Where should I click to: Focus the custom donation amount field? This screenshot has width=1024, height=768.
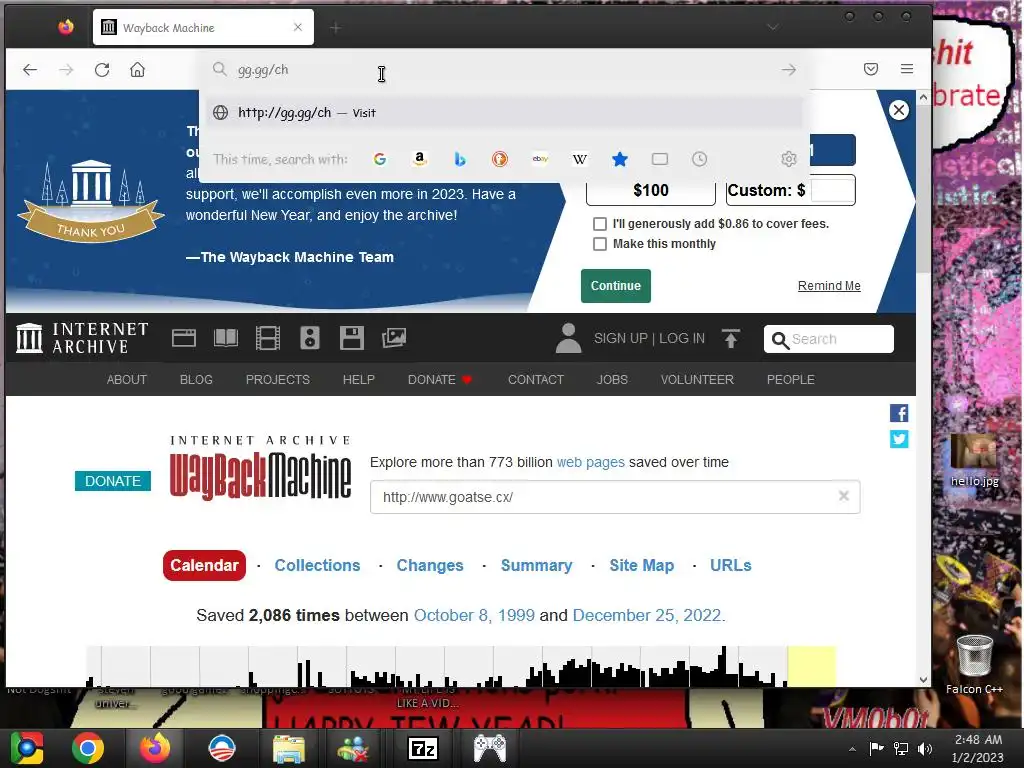833,190
